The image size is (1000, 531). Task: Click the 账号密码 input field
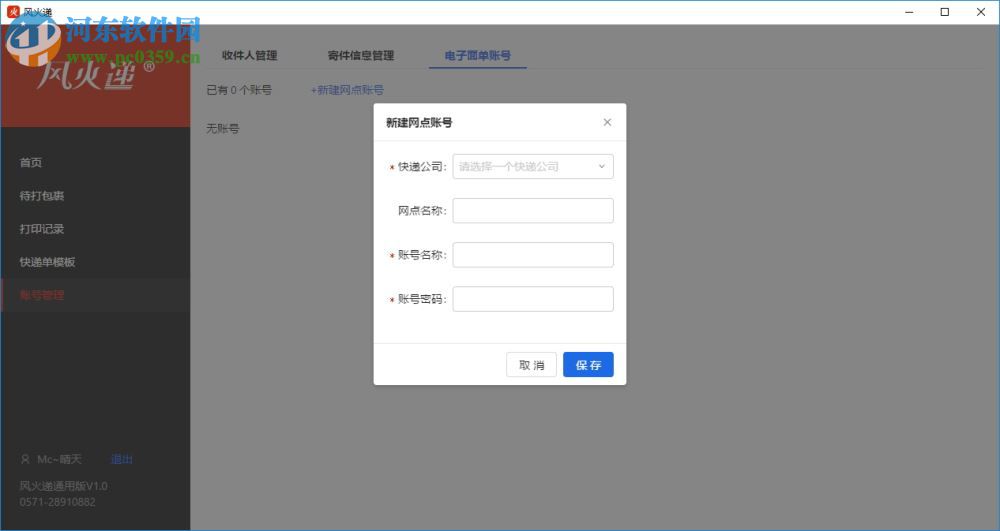[x=533, y=299]
